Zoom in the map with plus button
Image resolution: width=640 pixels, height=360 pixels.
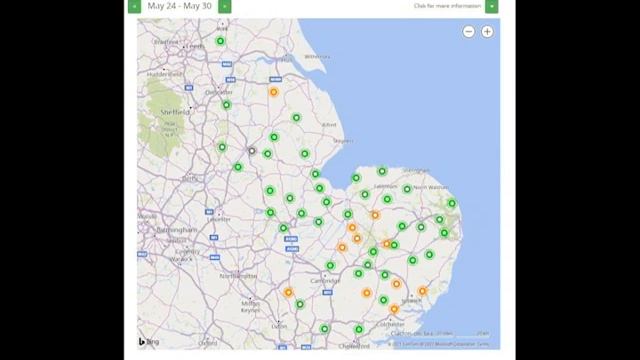(x=487, y=32)
